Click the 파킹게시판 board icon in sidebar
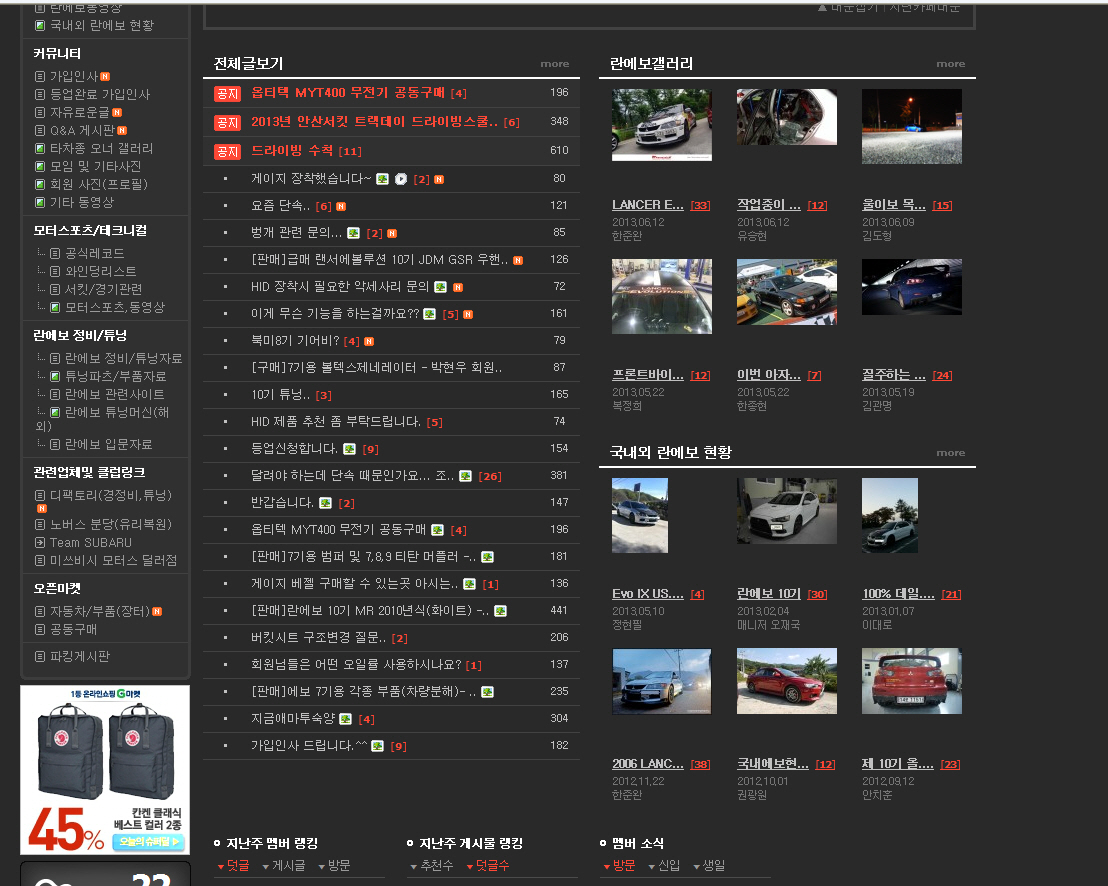The width and height of the screenshot is (1108, 886). coord(40,657)
